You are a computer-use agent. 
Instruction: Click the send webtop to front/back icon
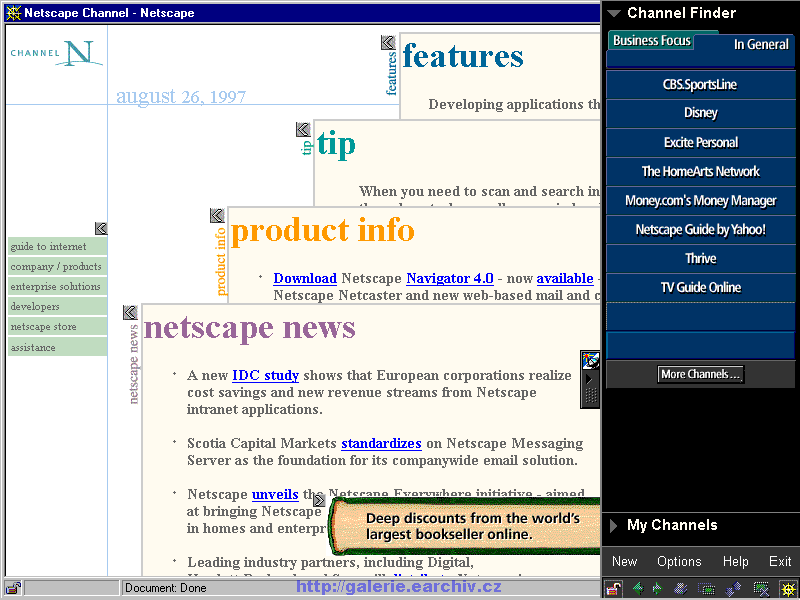coord(733,589)
